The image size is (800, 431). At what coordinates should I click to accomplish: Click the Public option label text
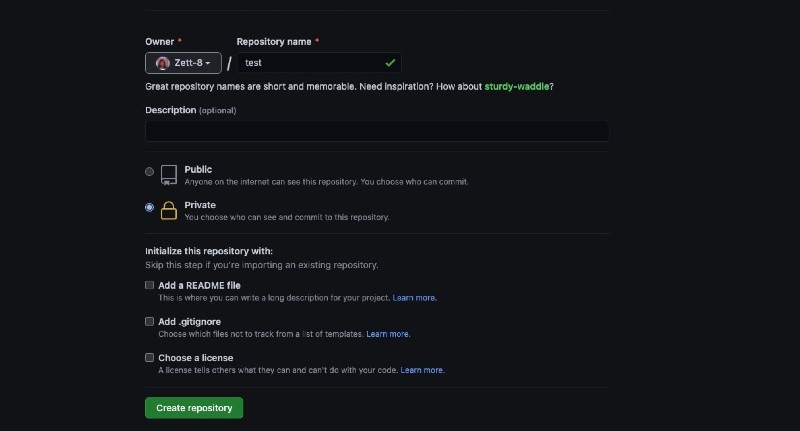[198, 170]
